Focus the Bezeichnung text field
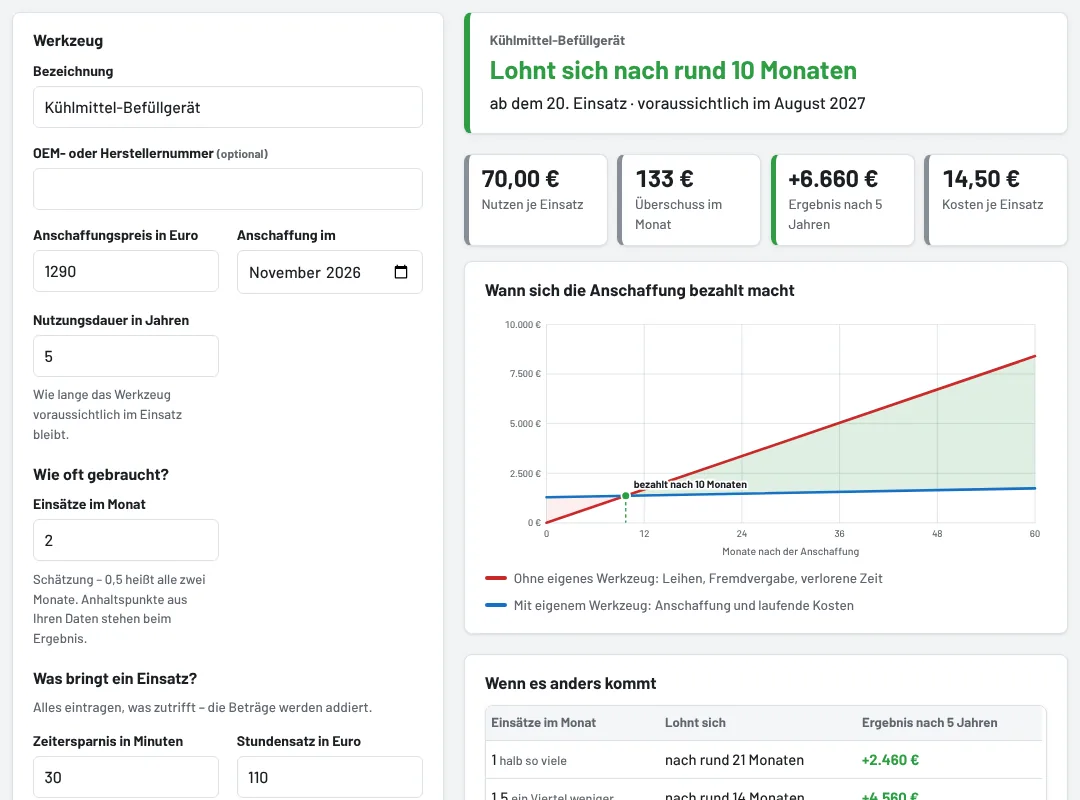Screen dimensions: 1080x800 click(x=228, y=107)
